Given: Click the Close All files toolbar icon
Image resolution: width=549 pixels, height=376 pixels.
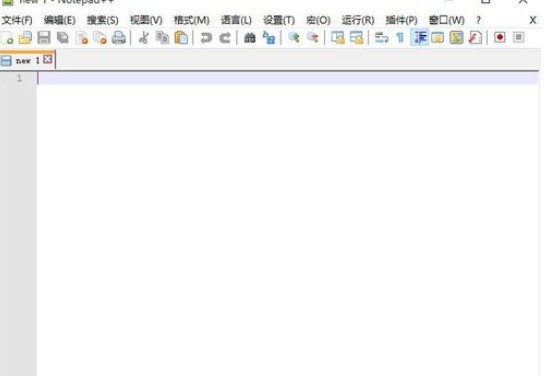Looking at the screenshot, I should pos(100,38).
